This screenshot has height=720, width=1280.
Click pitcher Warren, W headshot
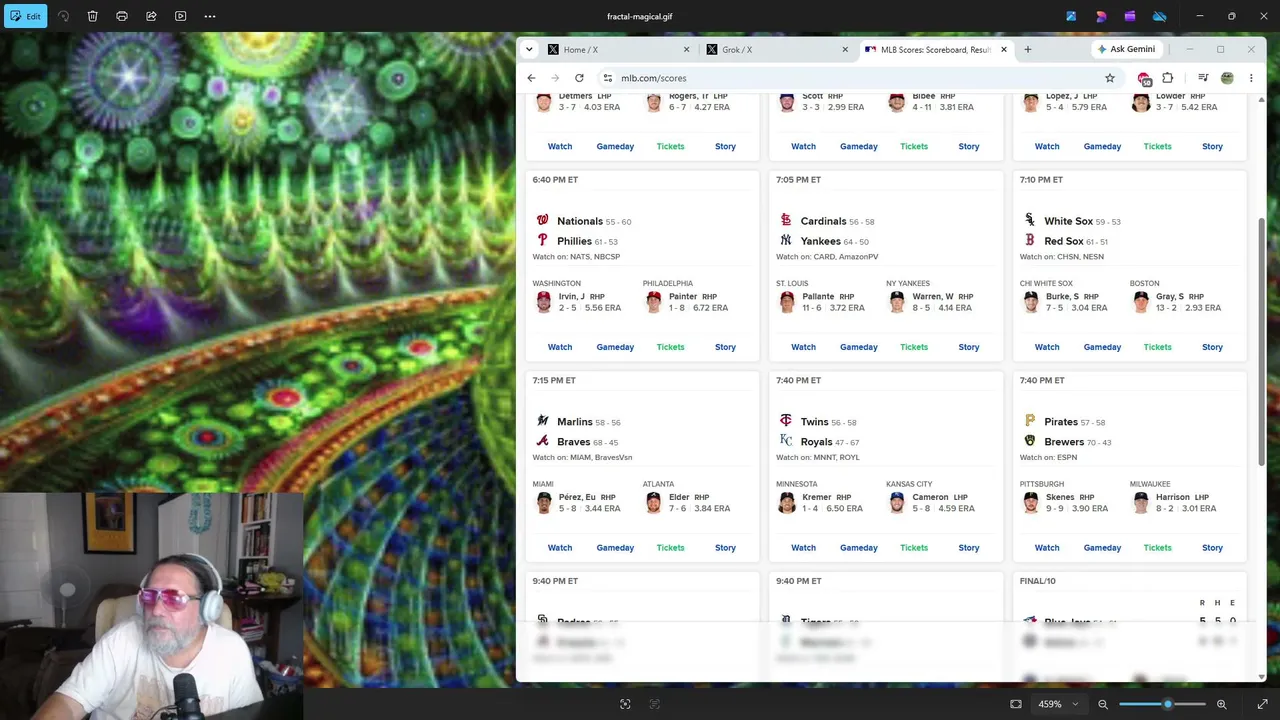tap(897, 302)
